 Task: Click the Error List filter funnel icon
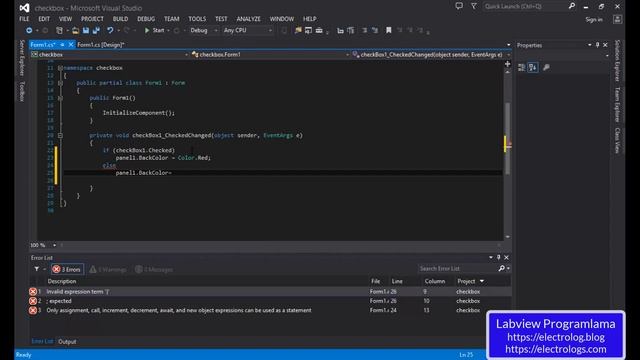[x=37, y=269]
